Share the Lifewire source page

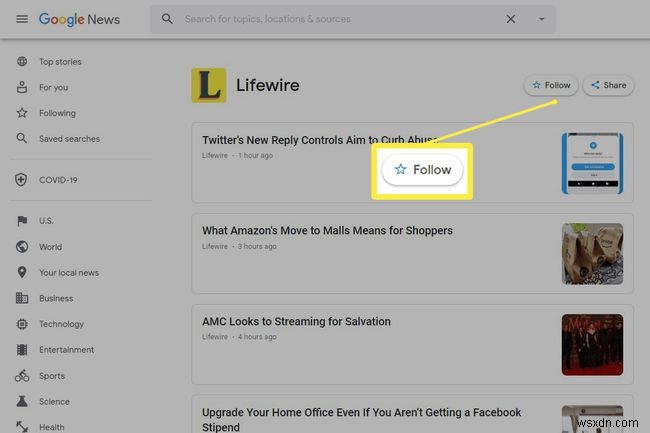click(x=608, y=85)
